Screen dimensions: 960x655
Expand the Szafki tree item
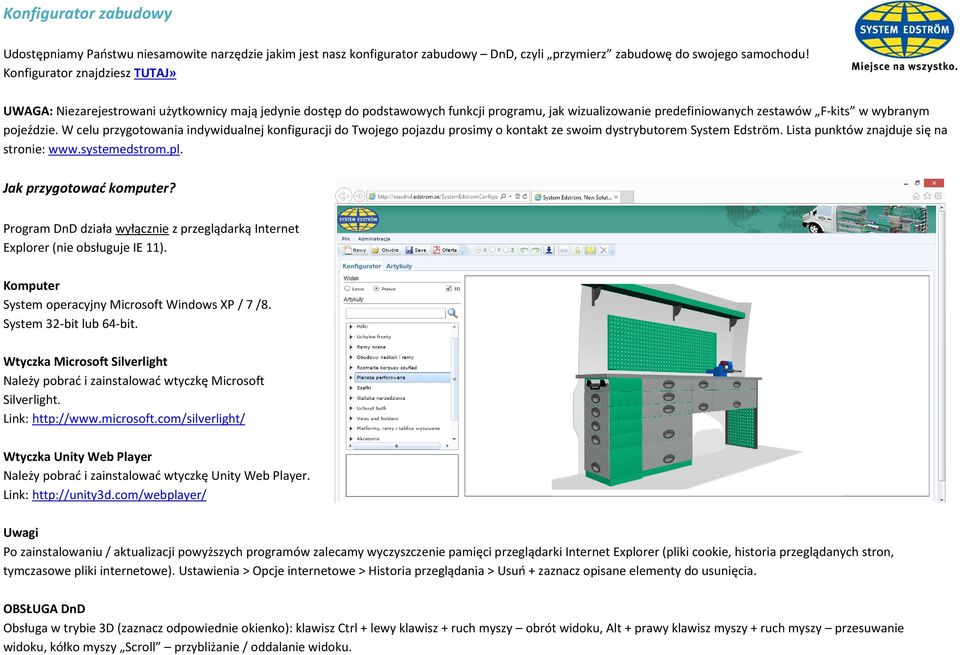point(351,387)
